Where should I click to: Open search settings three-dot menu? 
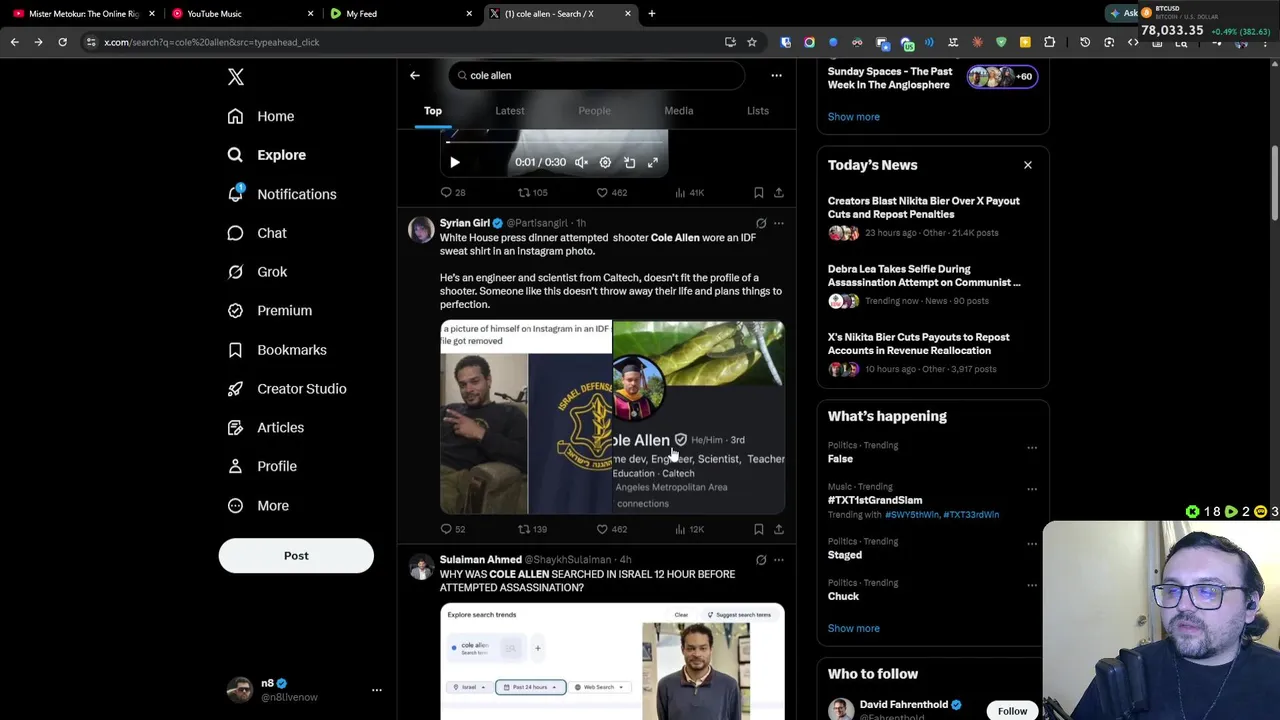pos(776,75)
